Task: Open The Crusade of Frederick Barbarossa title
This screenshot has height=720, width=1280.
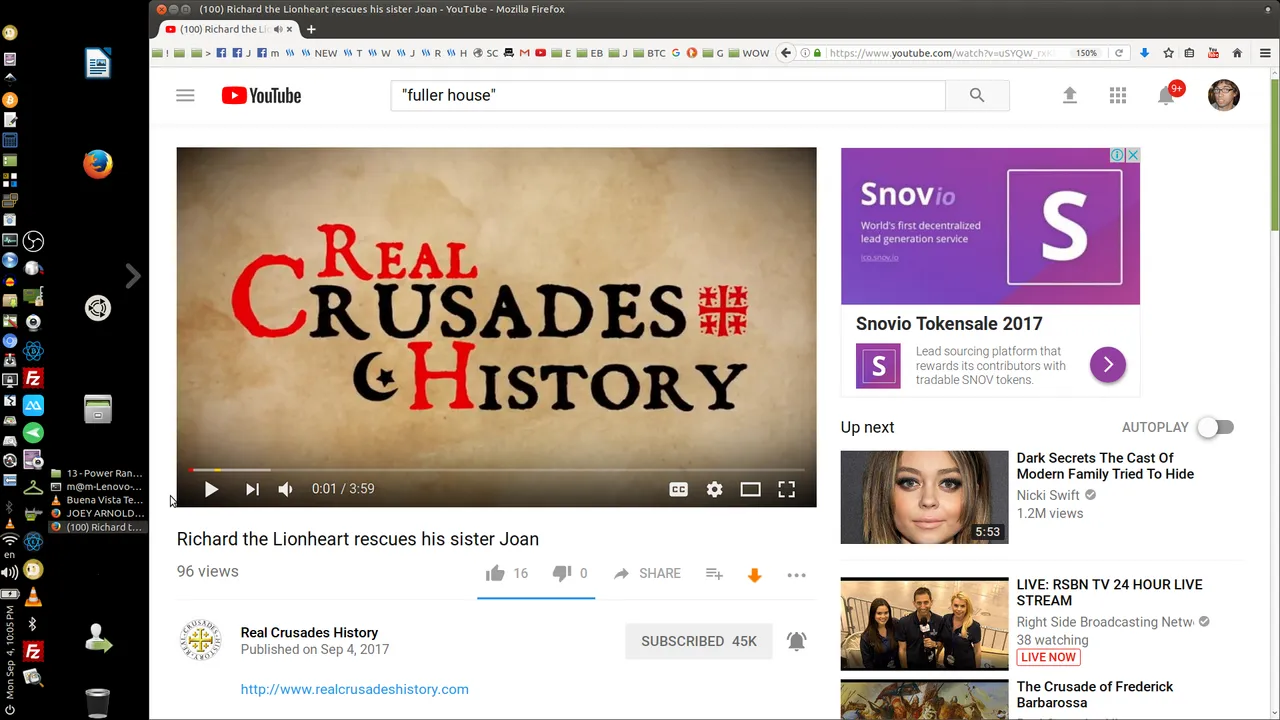Action: pyautogui.click(x=1095, y=694)
